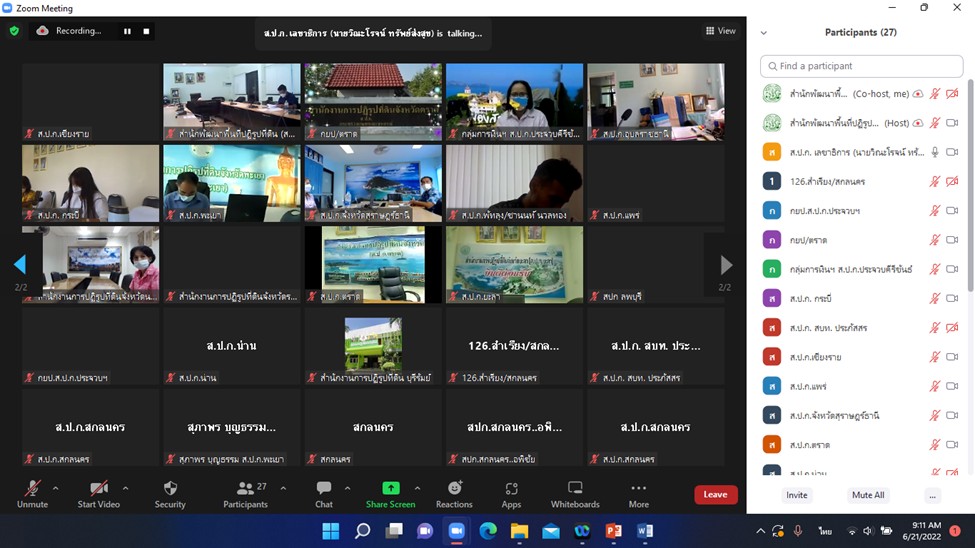Open Whiteboards
The height and width of the screenshot is (548, 975).
[x=575, y=489]
